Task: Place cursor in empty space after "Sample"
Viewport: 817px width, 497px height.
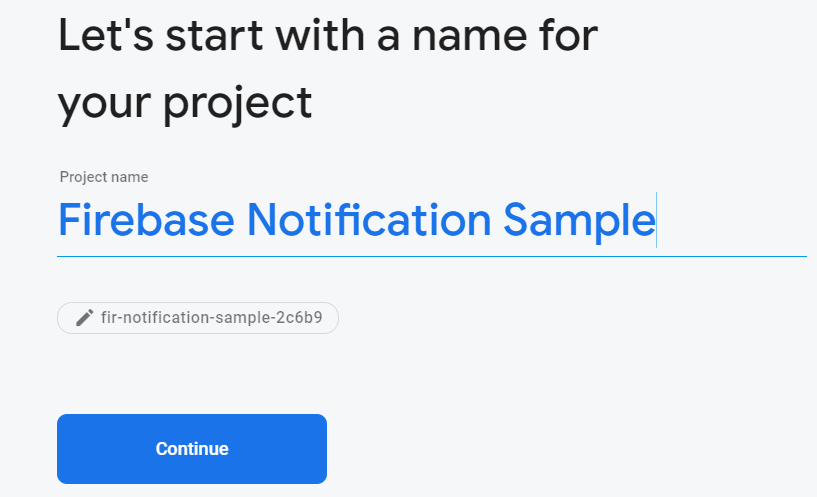Action: [730, 220]
